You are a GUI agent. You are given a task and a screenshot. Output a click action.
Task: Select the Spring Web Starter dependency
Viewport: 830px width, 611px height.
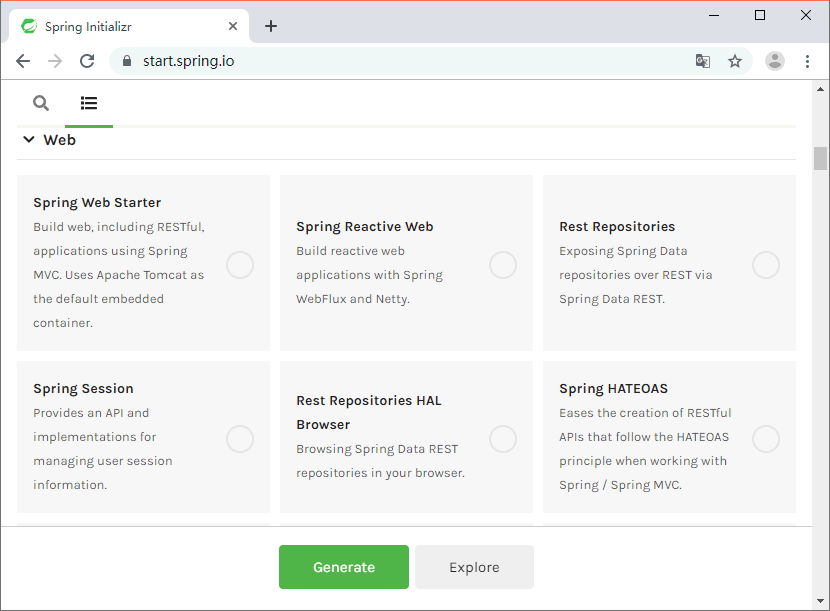pyautogui.click(x=240, y=265)
